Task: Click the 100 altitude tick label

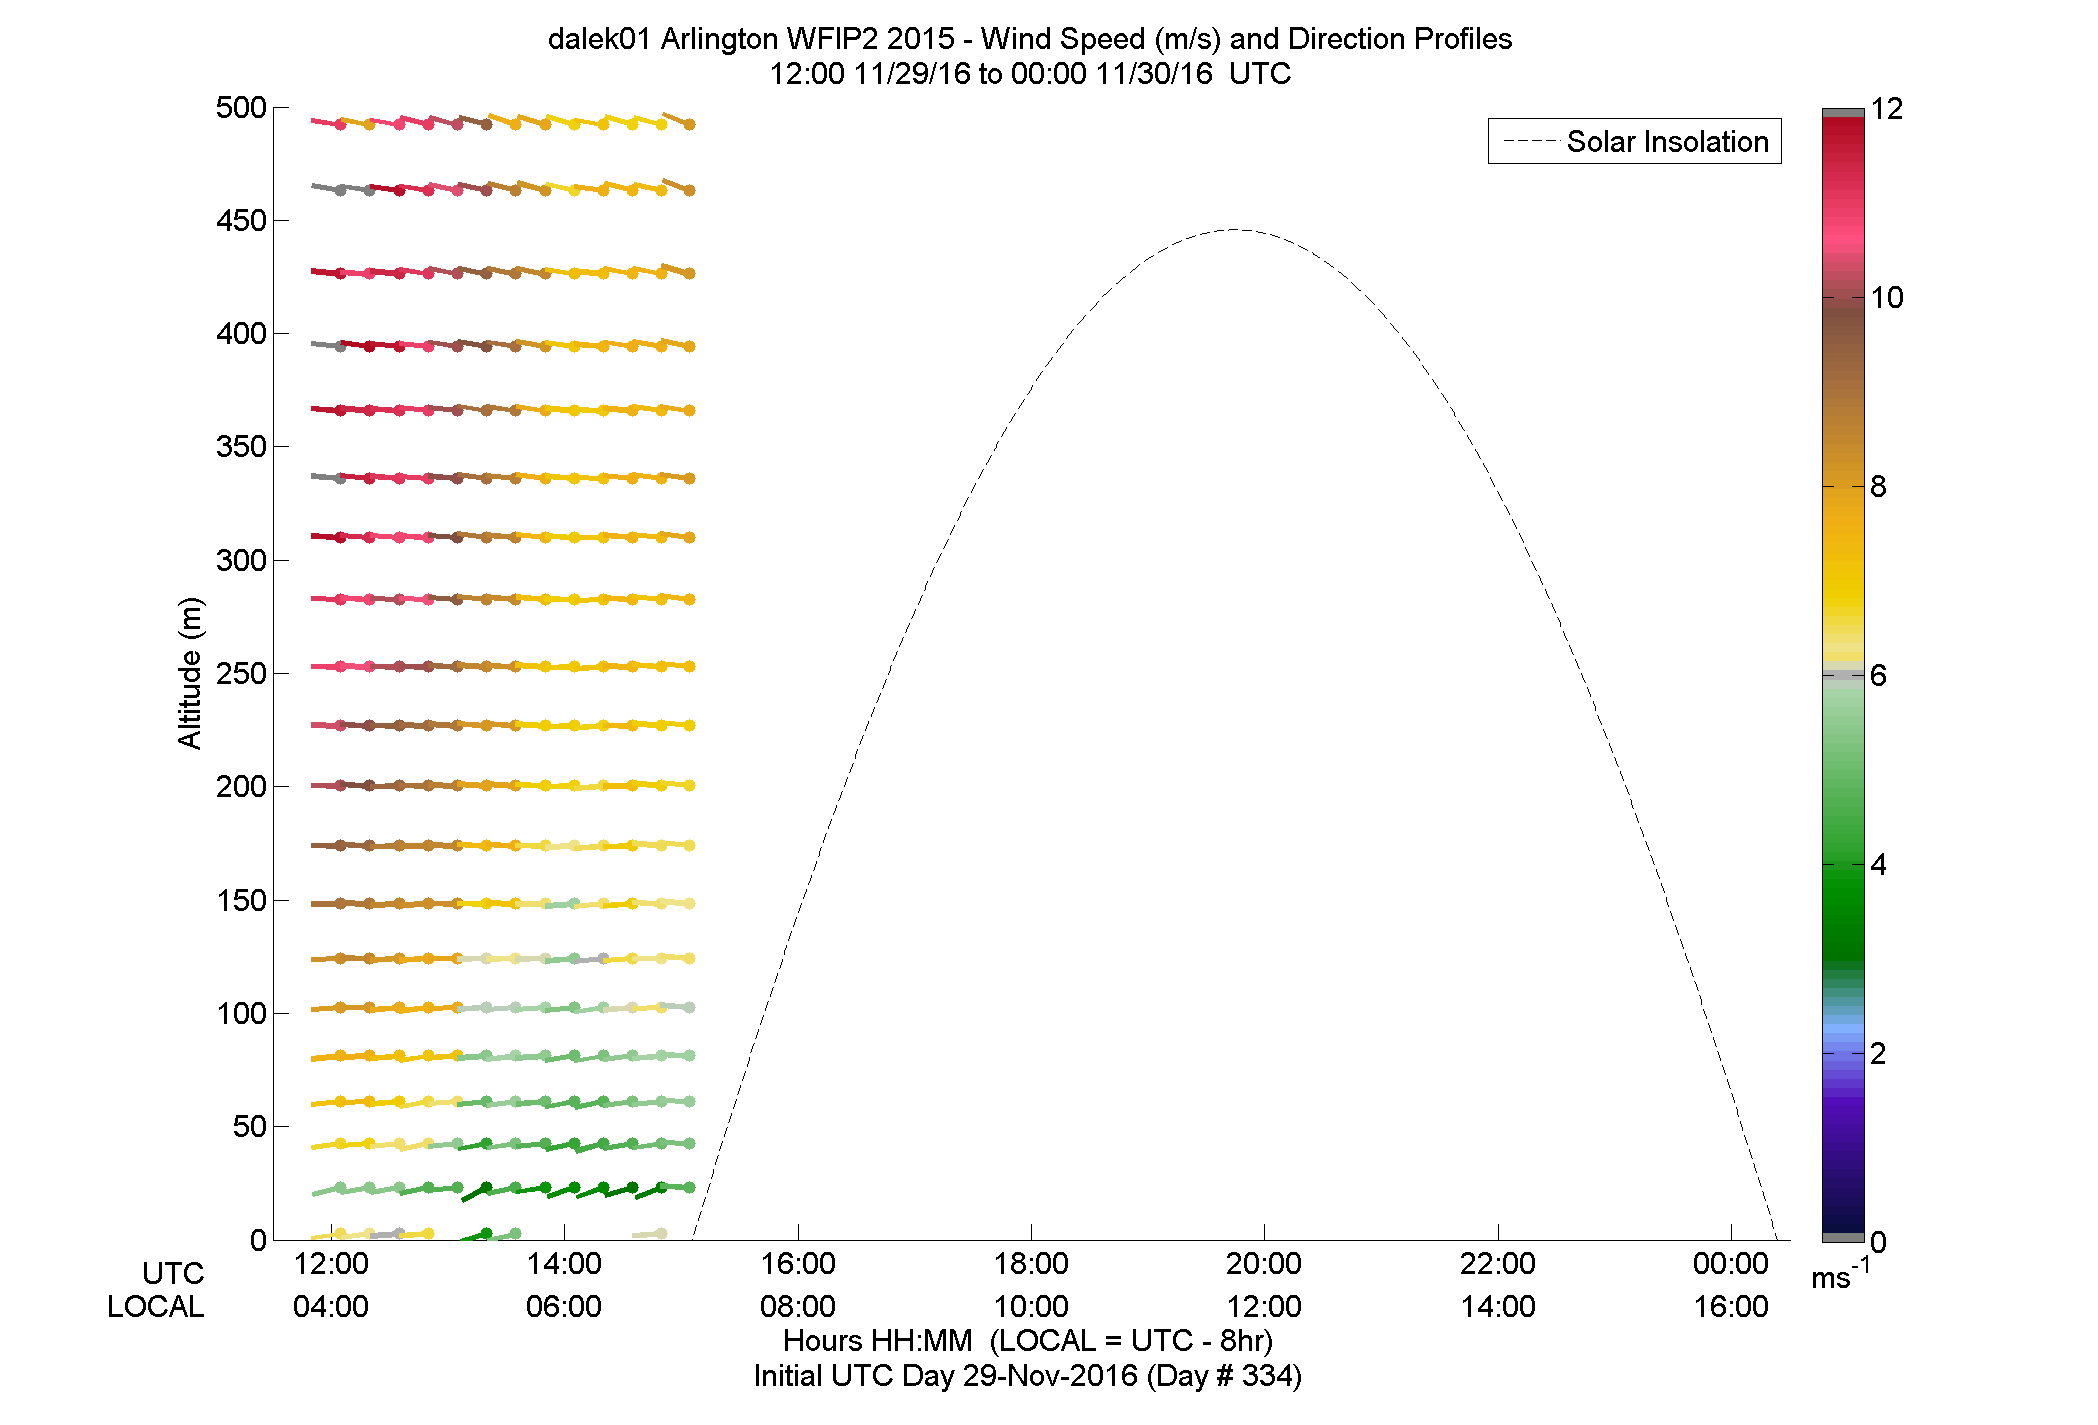Action: 241,1014
